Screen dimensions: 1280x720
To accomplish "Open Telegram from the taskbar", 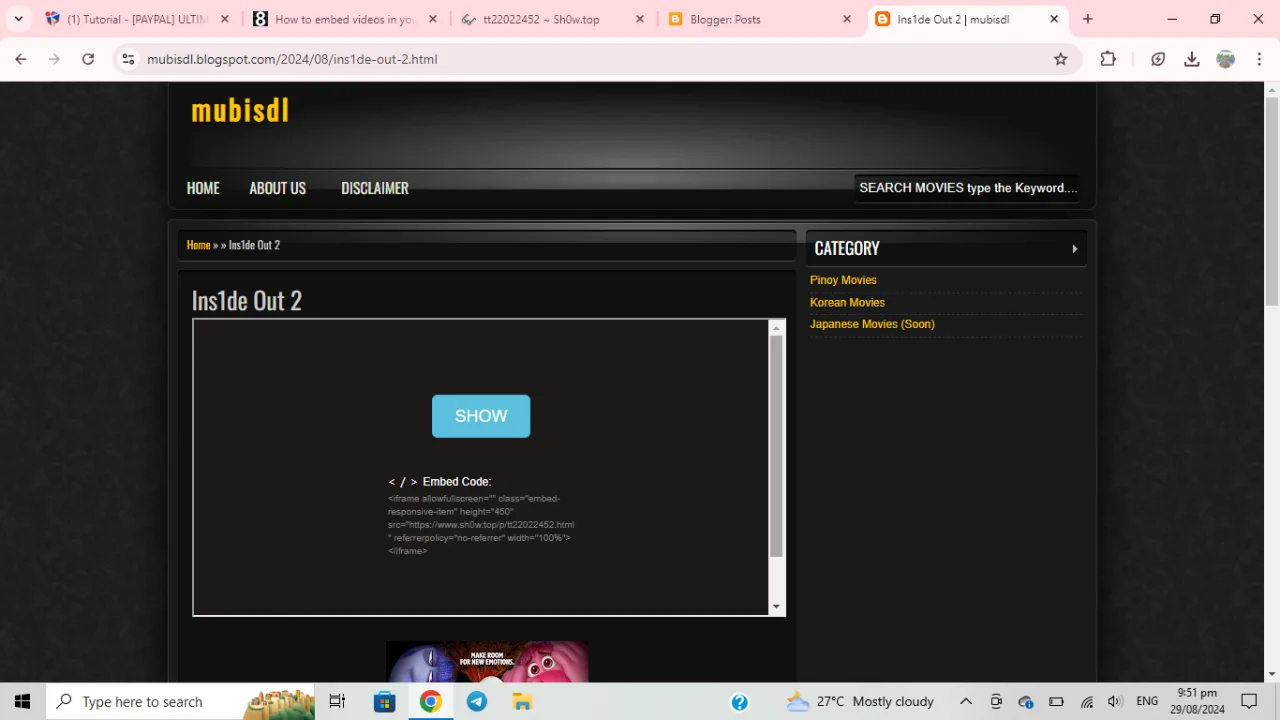I will 477,702.
